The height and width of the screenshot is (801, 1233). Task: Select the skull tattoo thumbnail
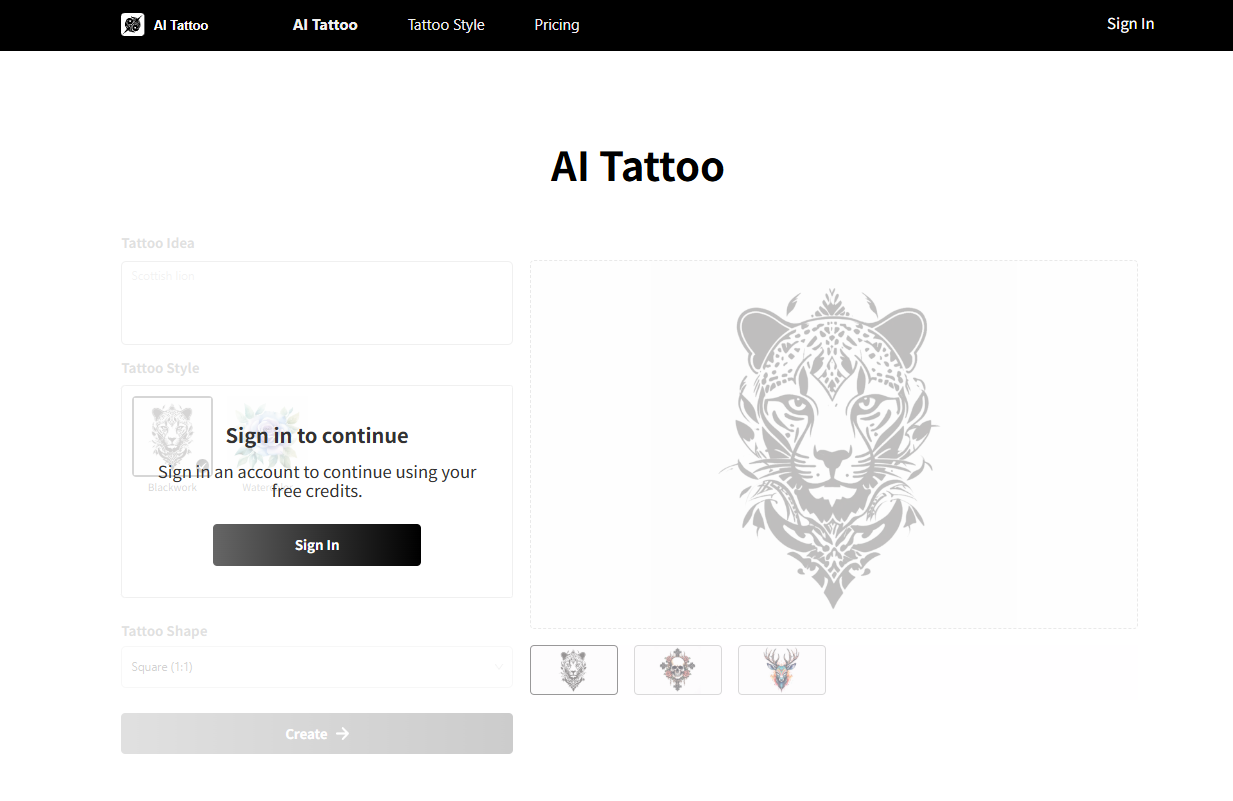pos(678,670)
